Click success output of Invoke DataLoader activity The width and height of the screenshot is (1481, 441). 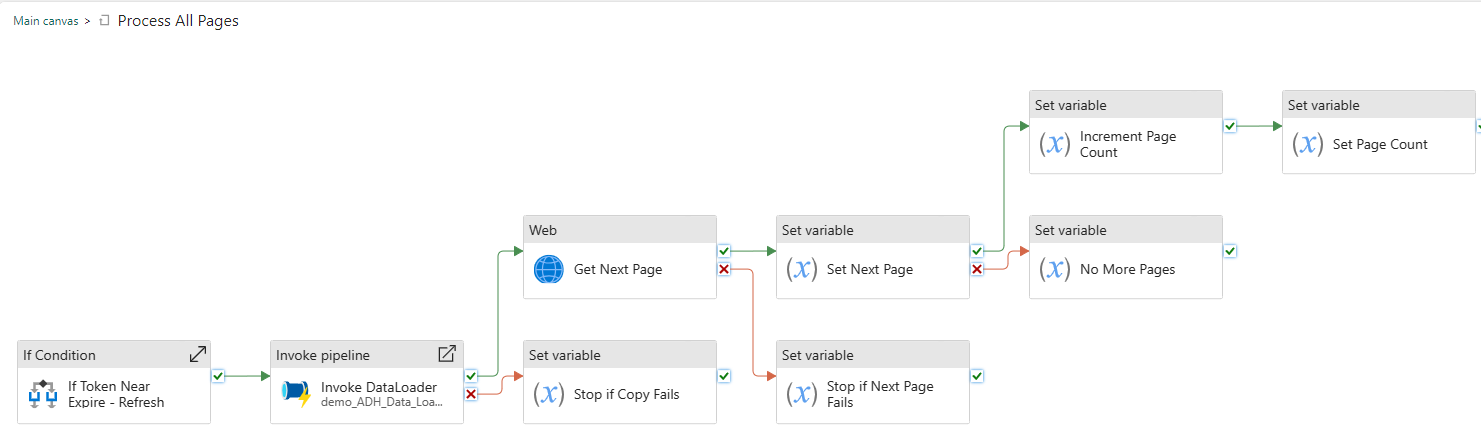coord(471,376)
